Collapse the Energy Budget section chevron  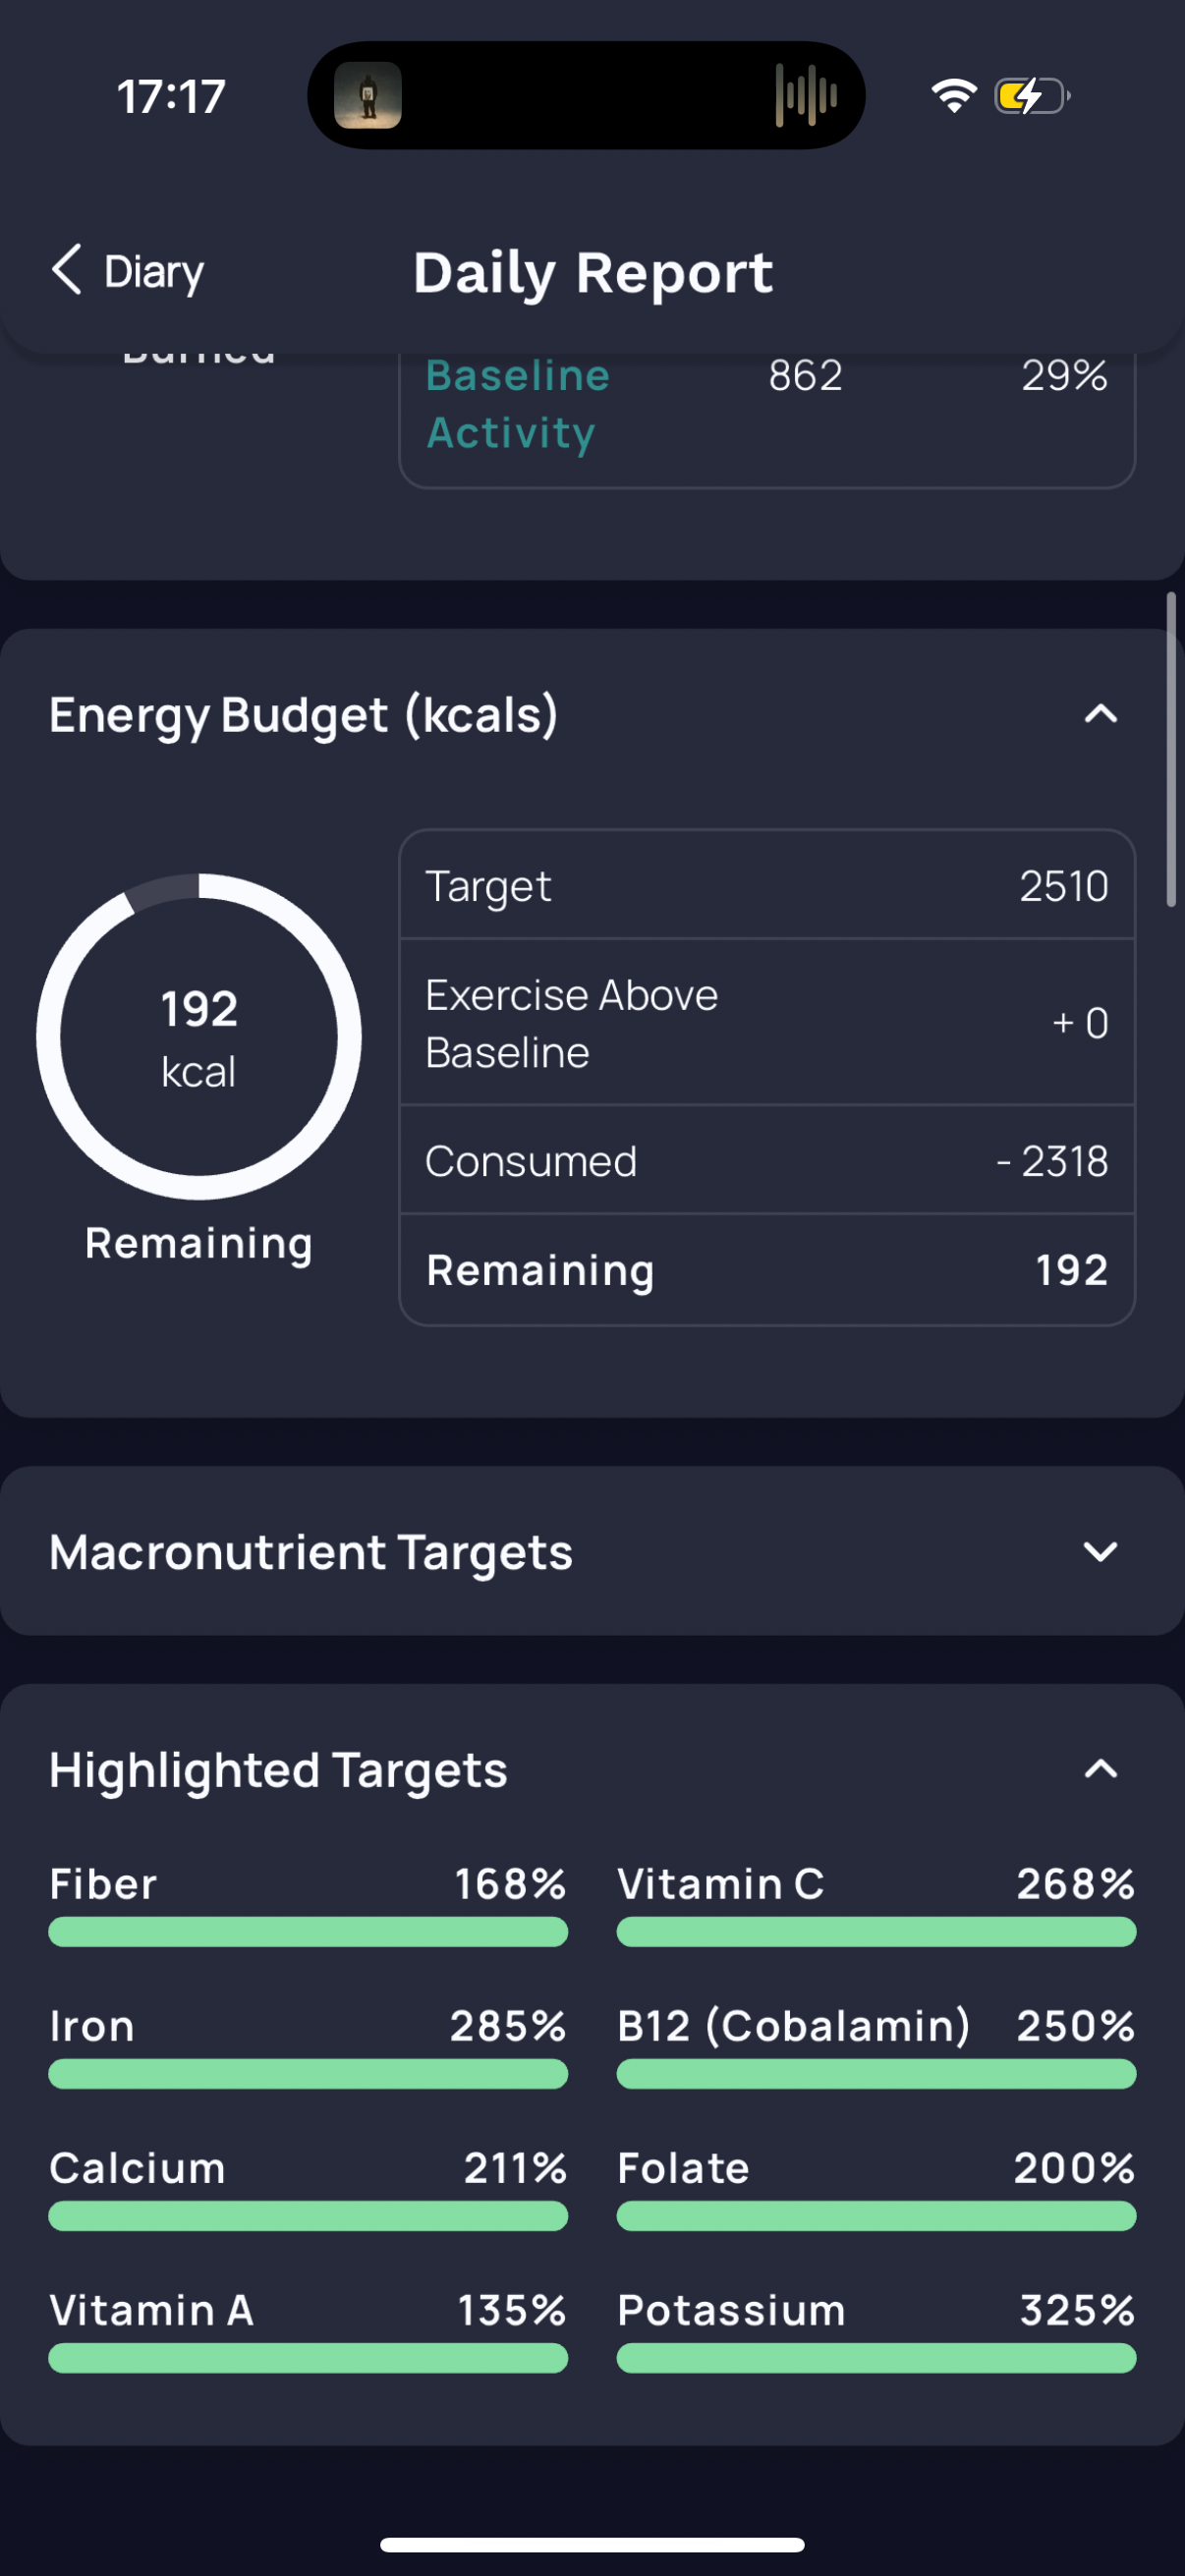point(1100,714)
